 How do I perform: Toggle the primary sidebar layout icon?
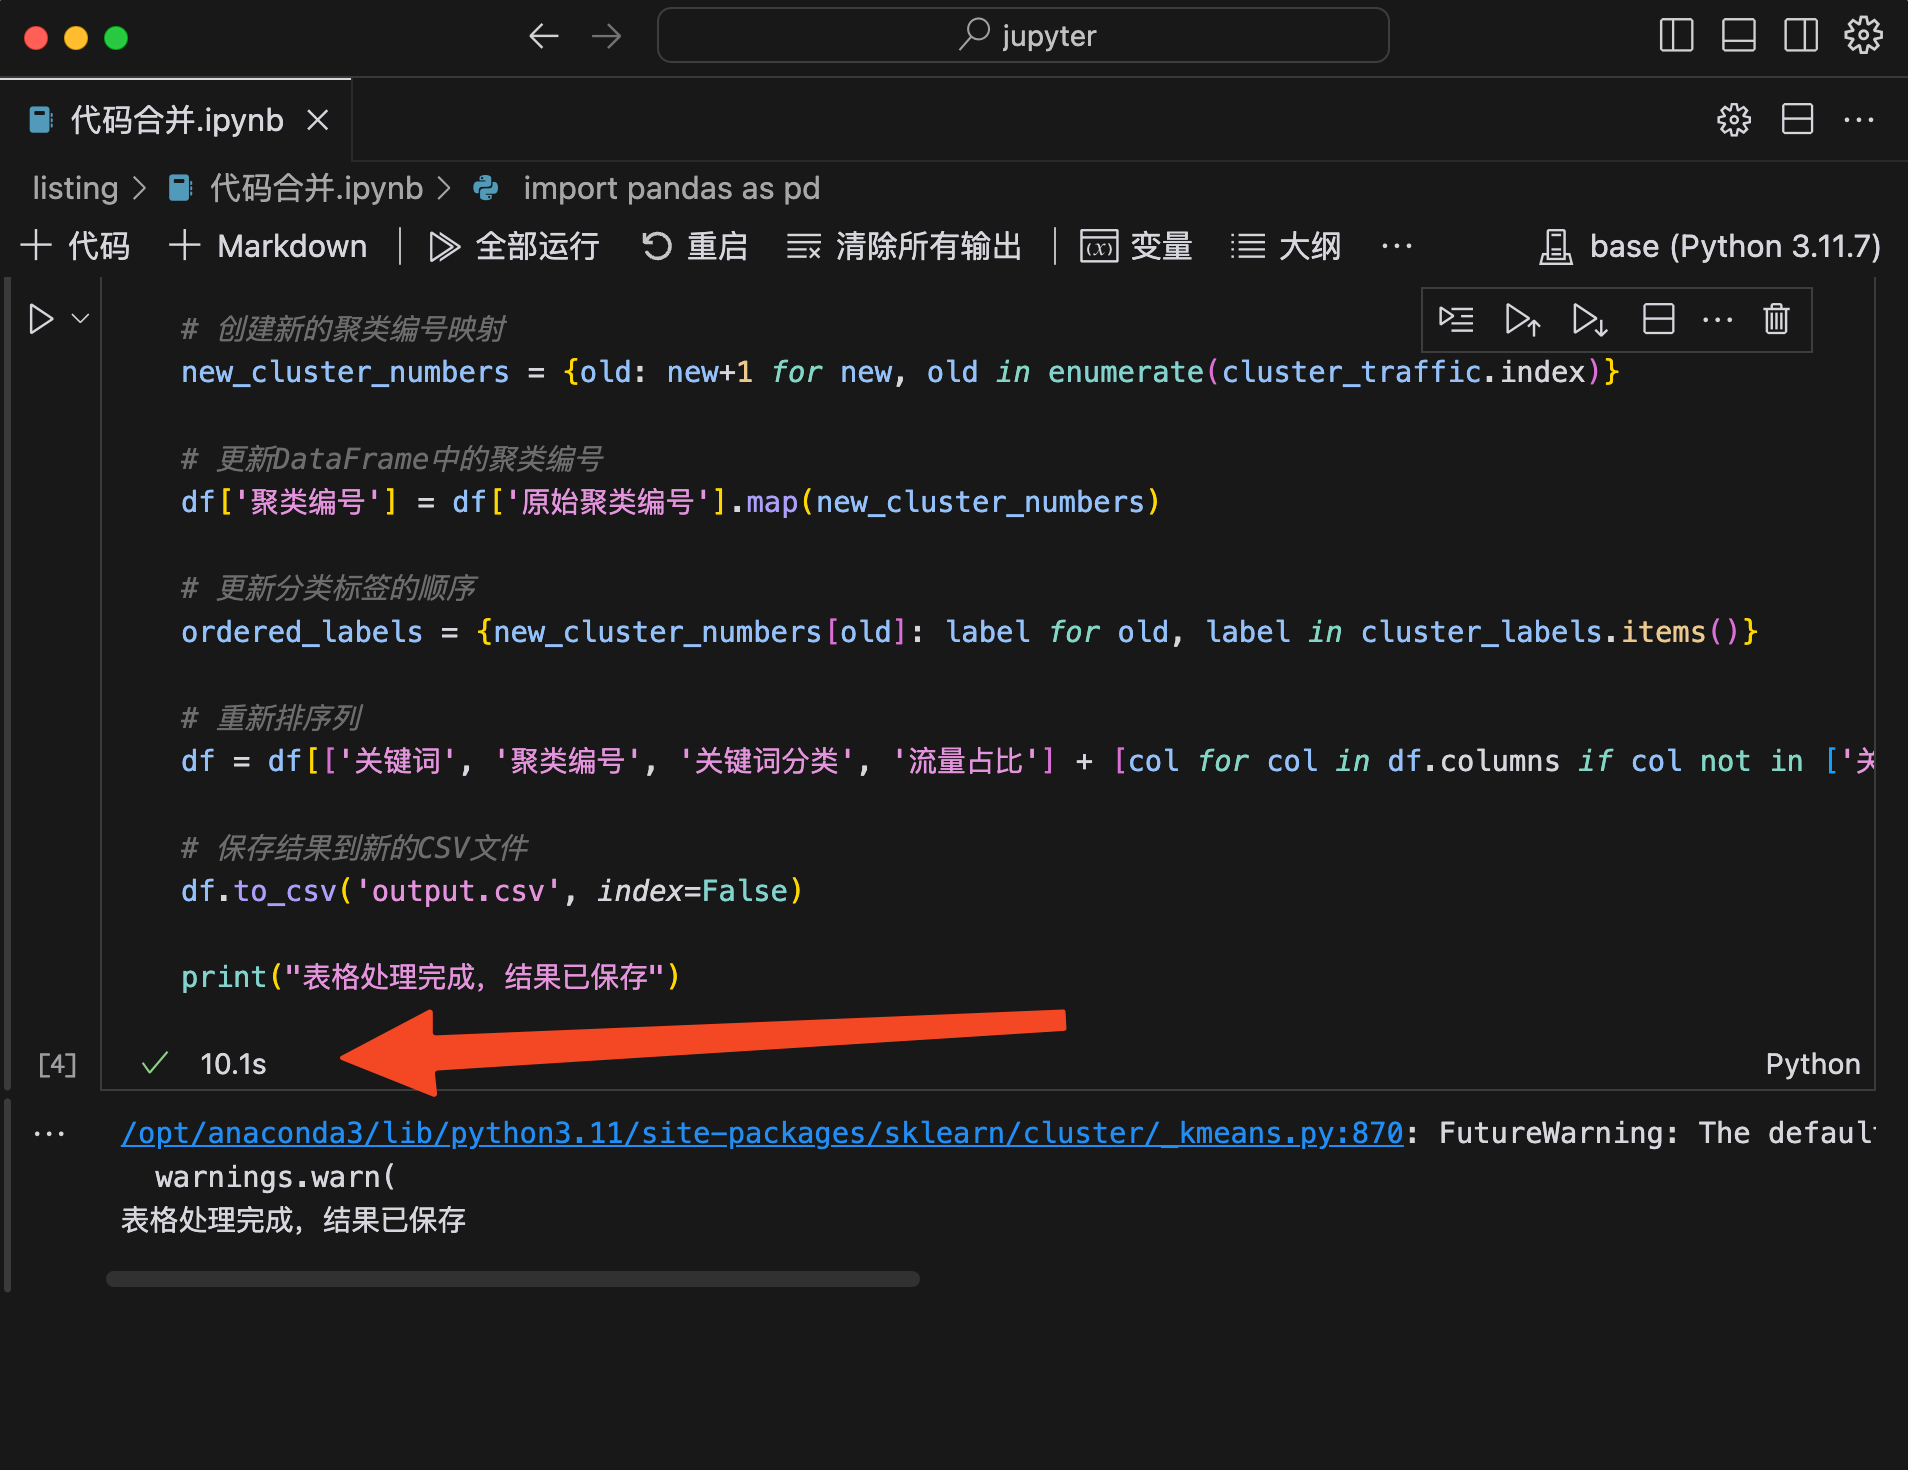[x=1676, y=36]
